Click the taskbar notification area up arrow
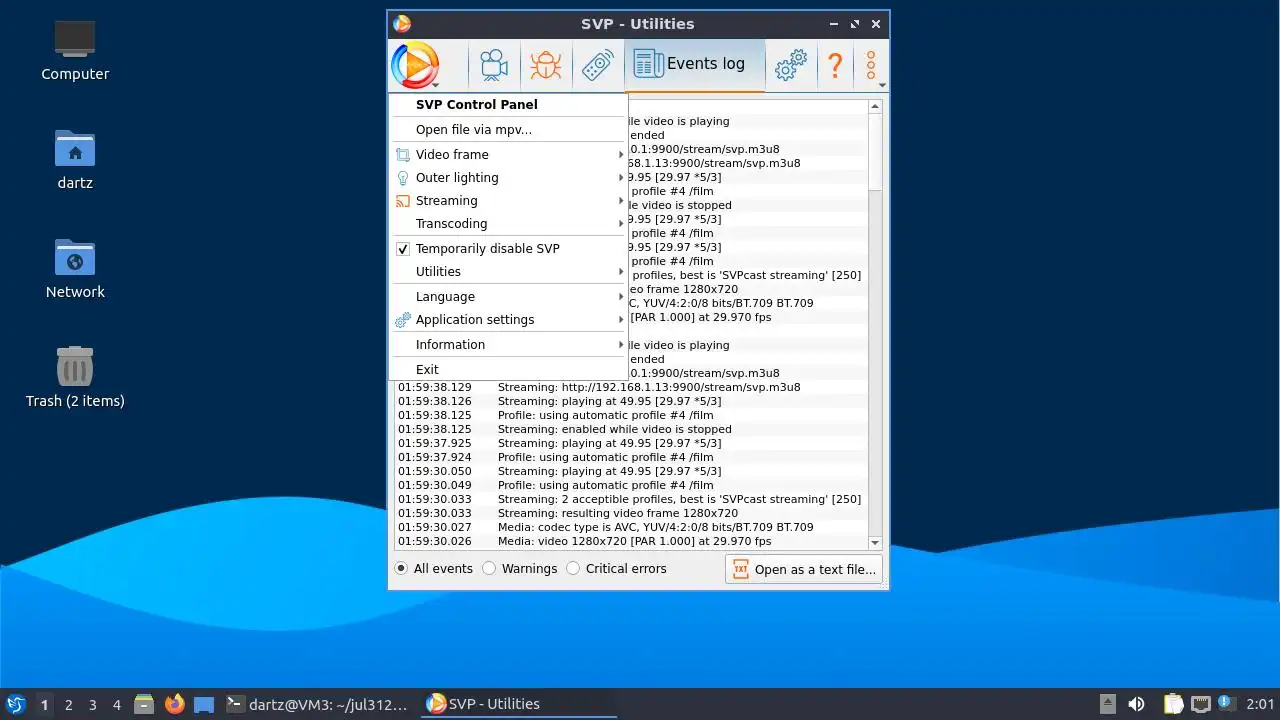The height and width of the screenshot is (720, 1280). 1107,704
